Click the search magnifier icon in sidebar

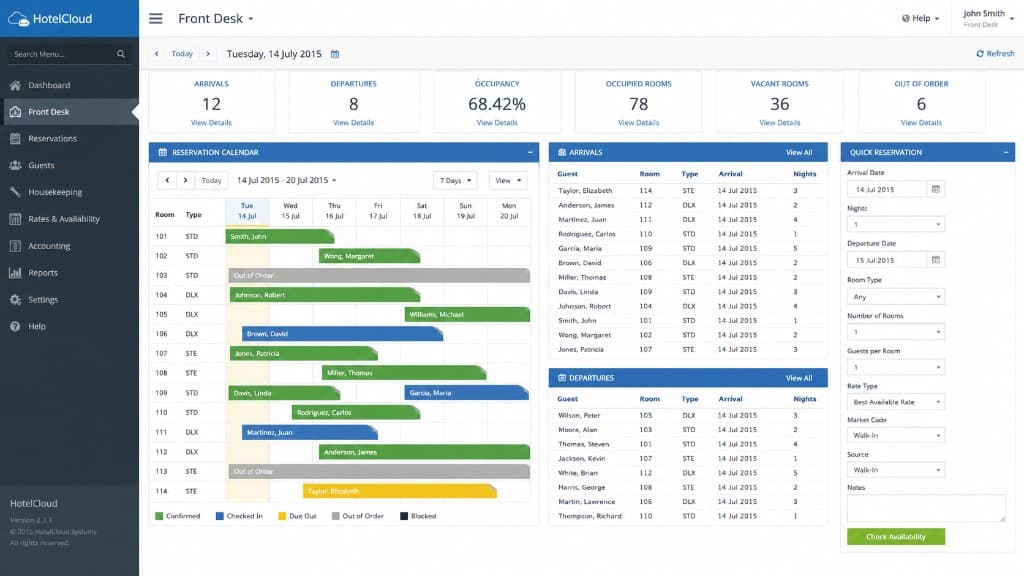[121, 54]
